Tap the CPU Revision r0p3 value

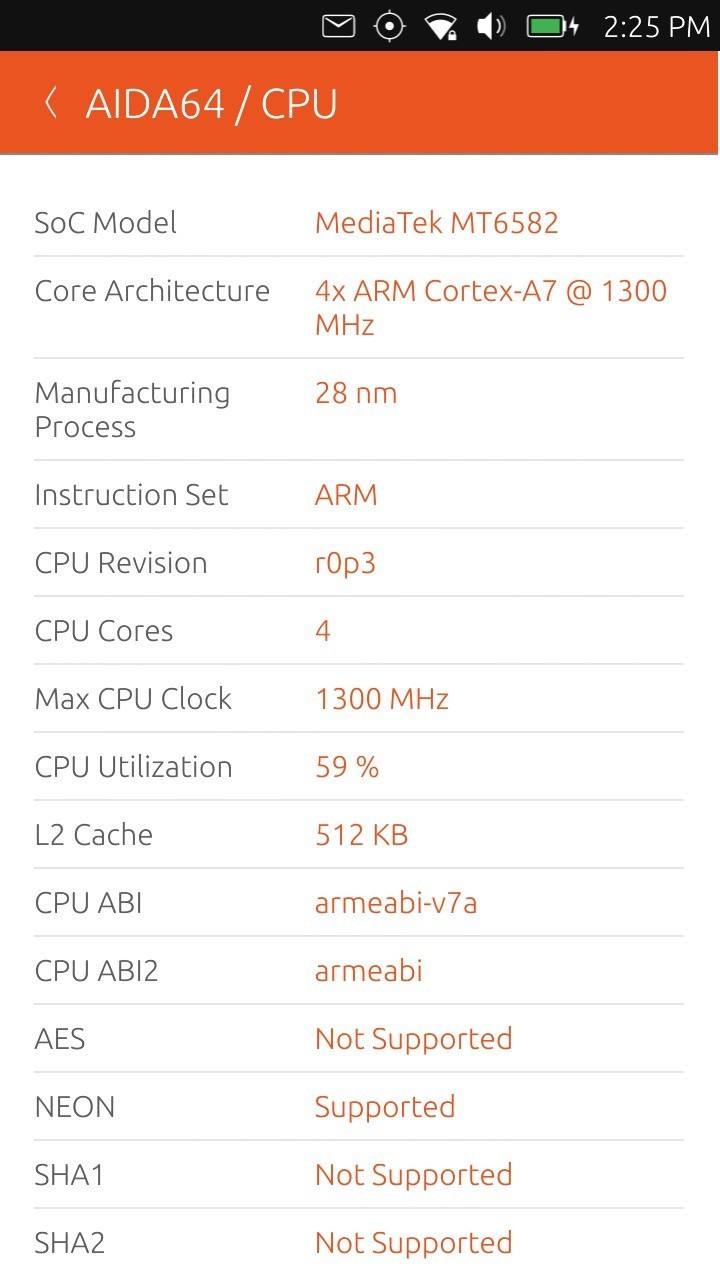(x=345, y=563)
